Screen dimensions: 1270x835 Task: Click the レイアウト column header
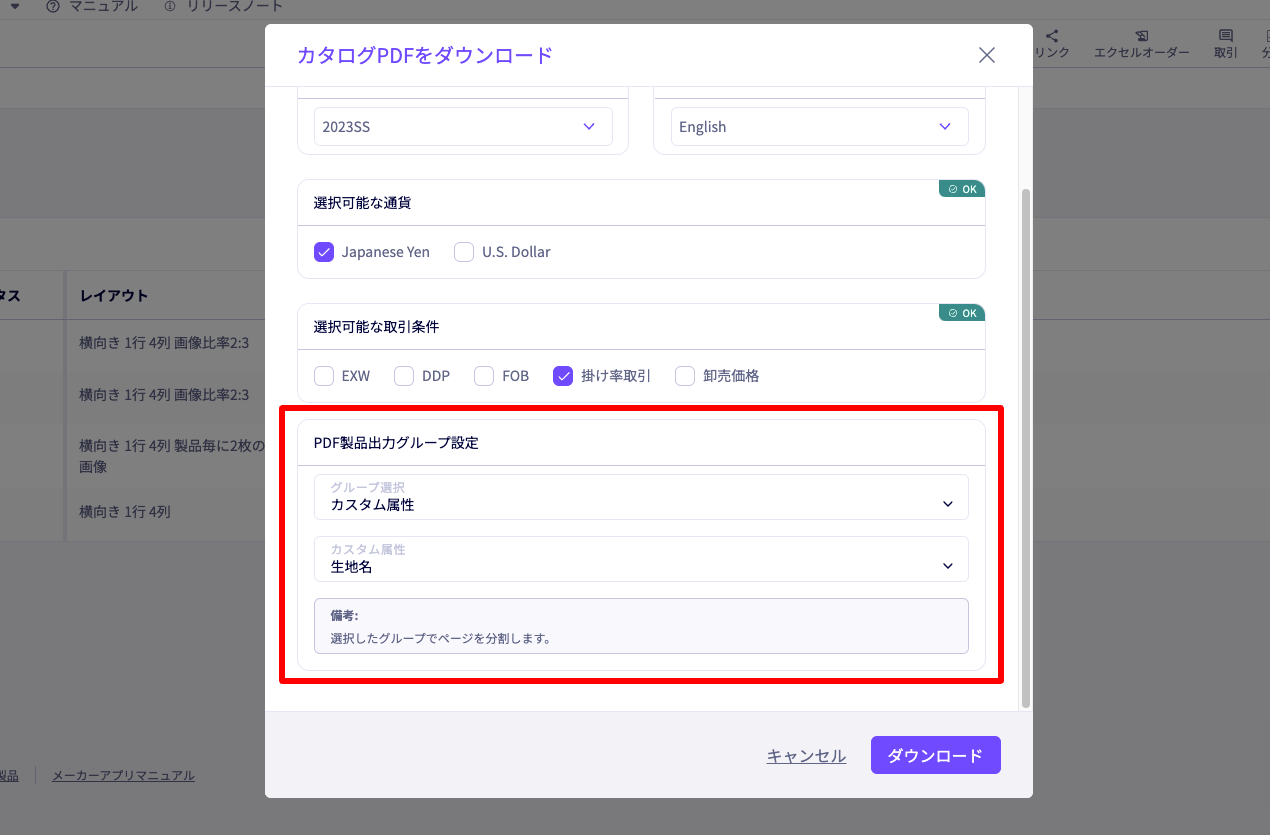click(x=114, y=296)
